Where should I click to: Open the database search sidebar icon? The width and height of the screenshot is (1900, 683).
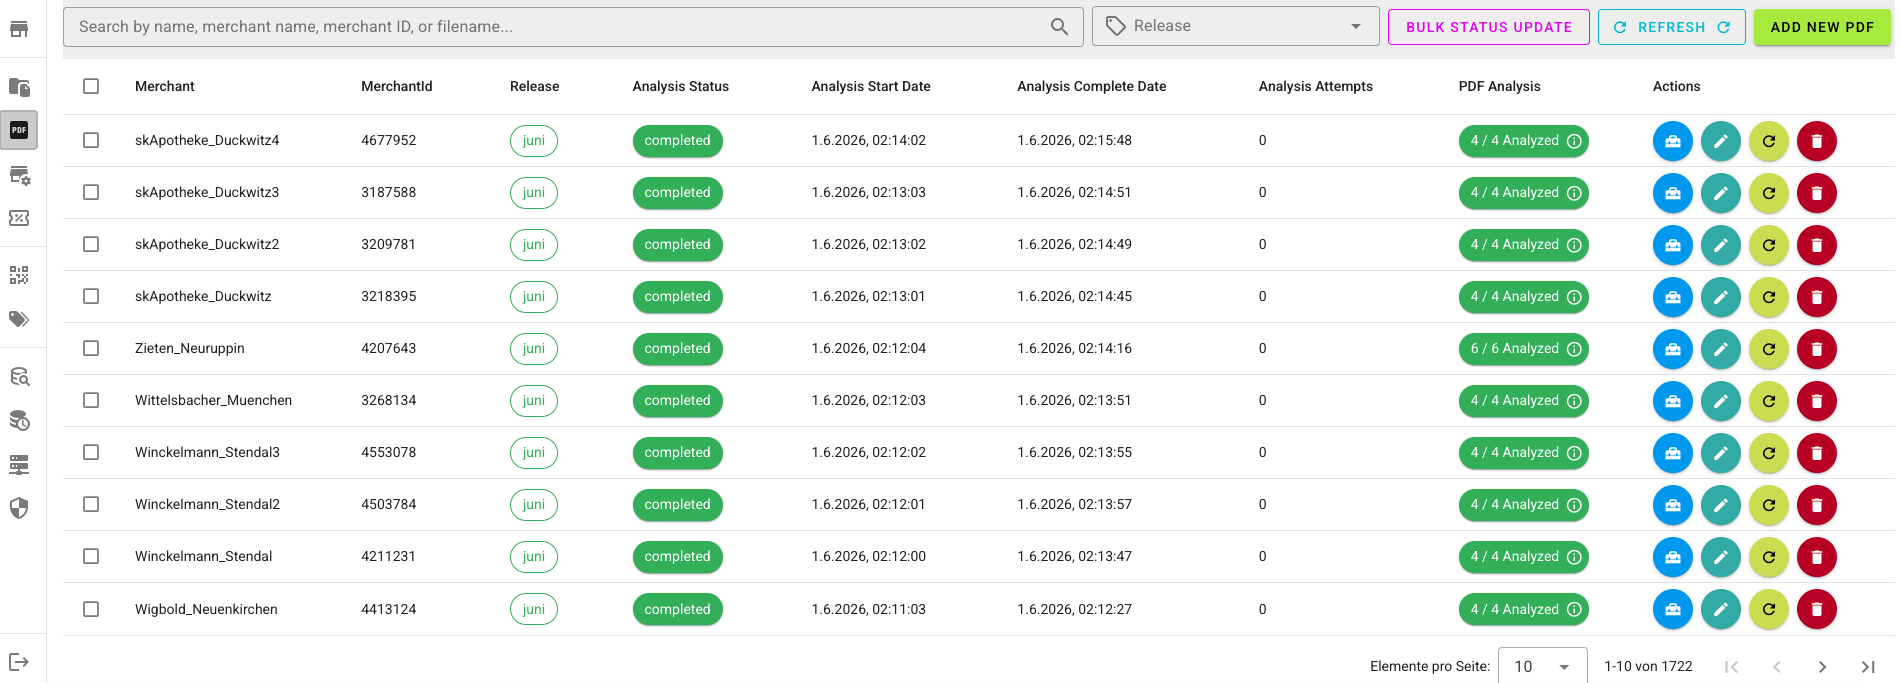[x=19, y=377]
